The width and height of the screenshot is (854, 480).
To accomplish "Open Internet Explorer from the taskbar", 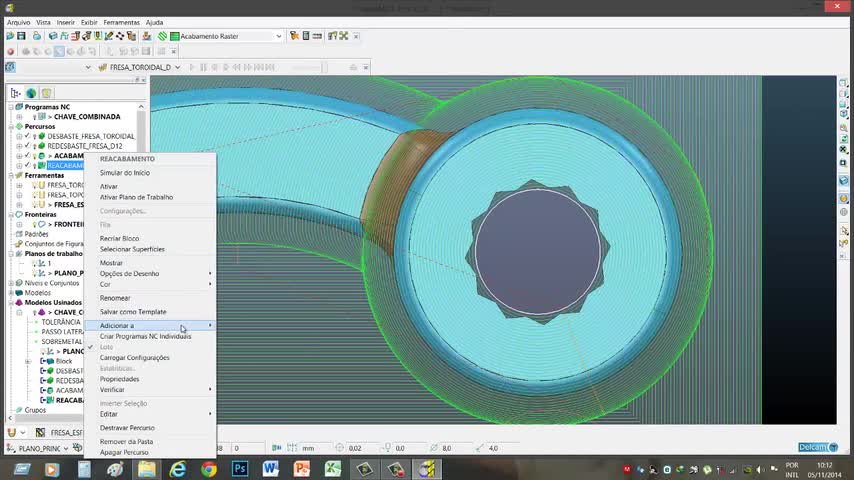I will [178, 469].
